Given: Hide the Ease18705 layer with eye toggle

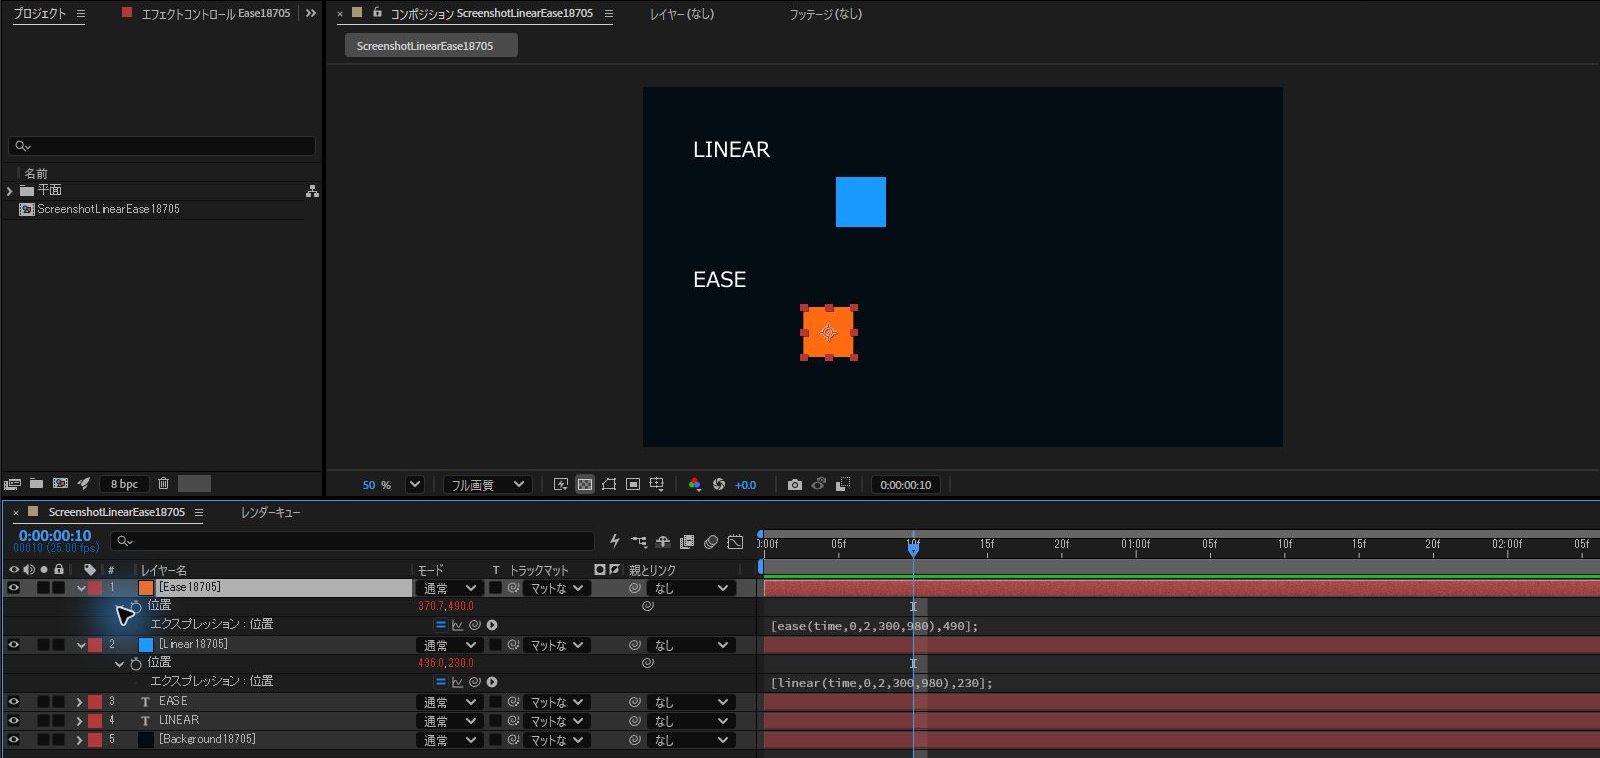Looking at the screenshot, I should pos(14,588).
